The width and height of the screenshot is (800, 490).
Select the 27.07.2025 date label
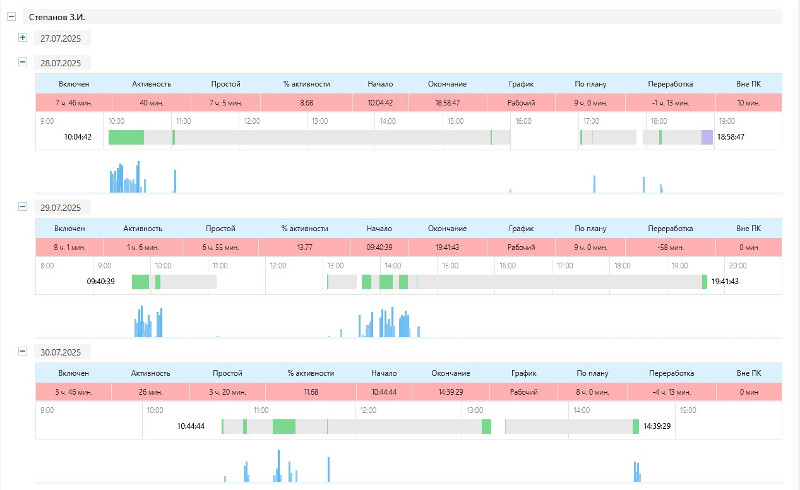[61, 38]
